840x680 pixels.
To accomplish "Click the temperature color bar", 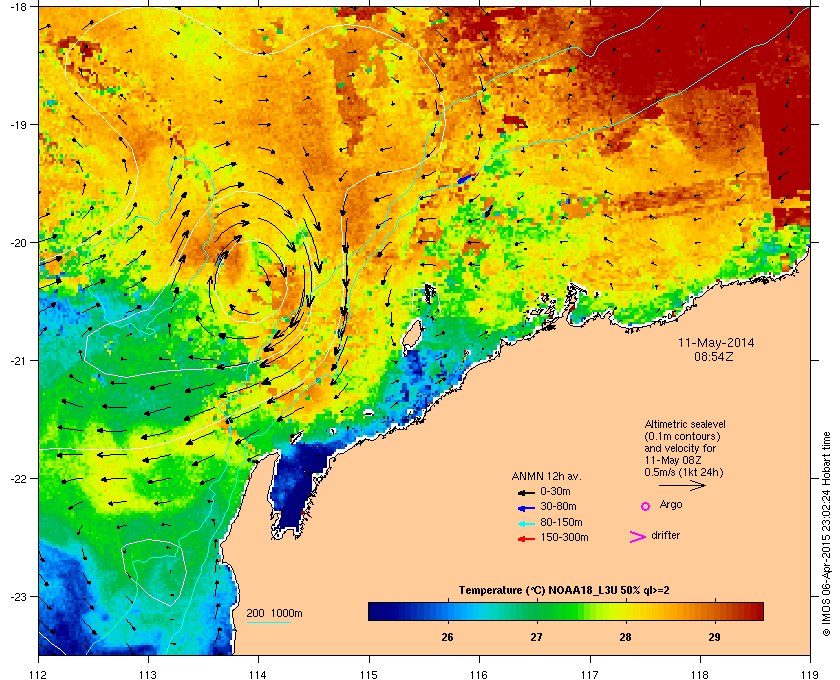I will click(566, 611).
